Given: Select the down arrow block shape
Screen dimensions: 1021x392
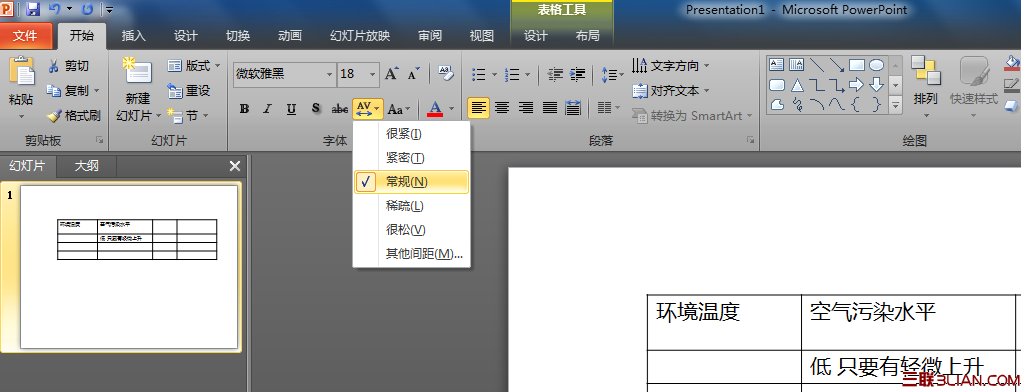Looking at the screenshot, I should tap(876, 85).
